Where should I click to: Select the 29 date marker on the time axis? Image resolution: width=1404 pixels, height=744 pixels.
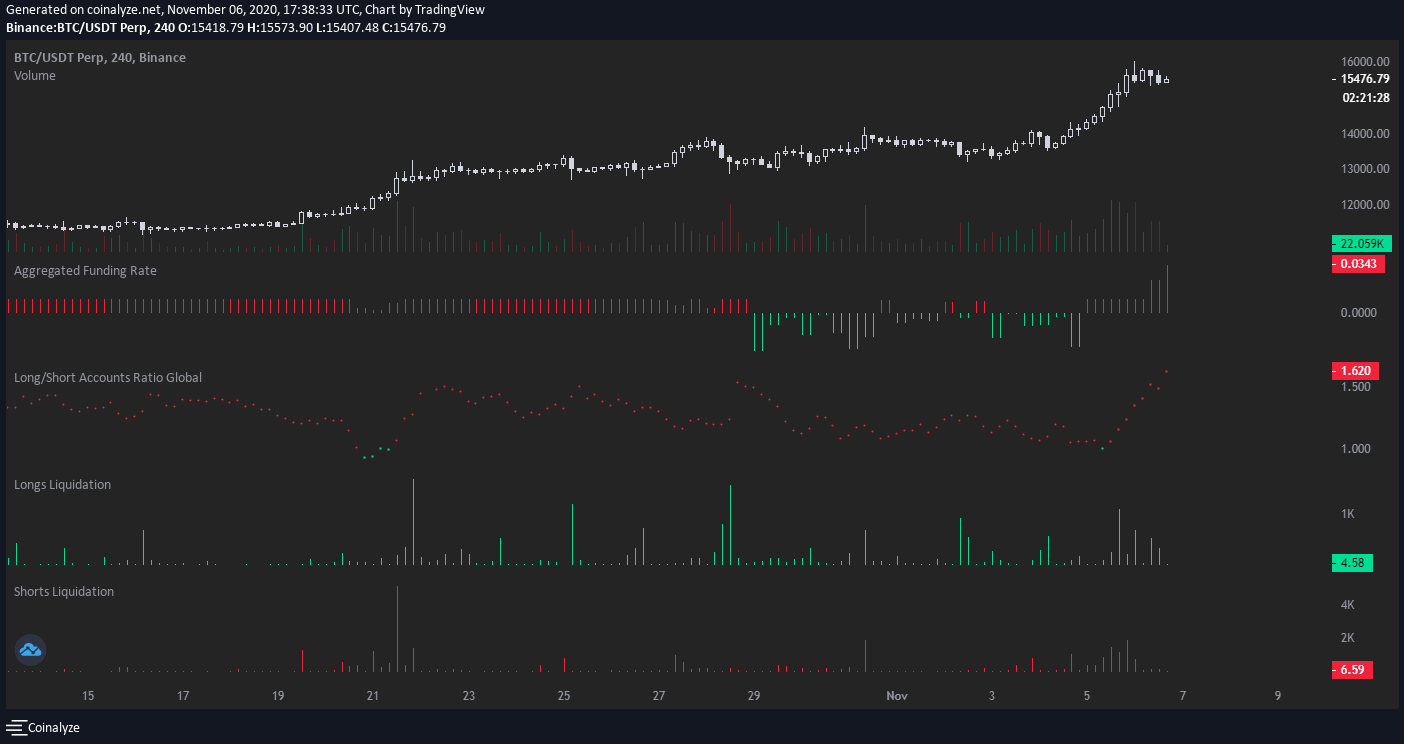754,695
